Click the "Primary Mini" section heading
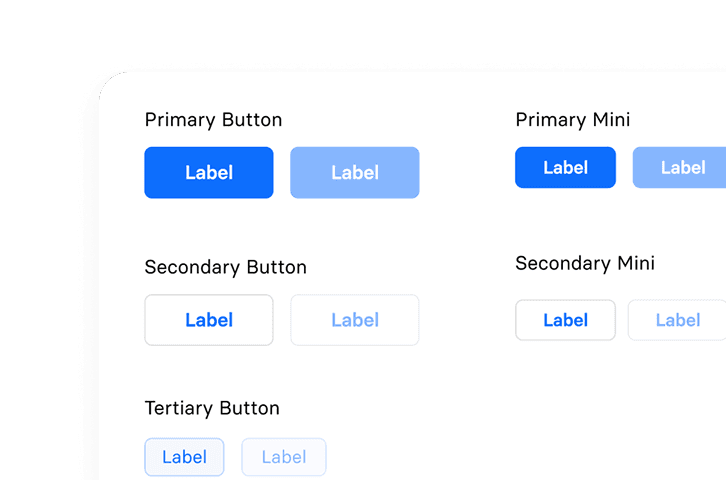Image resolution: width=726 pixels, height=480 pixels. tap(572, 120)
